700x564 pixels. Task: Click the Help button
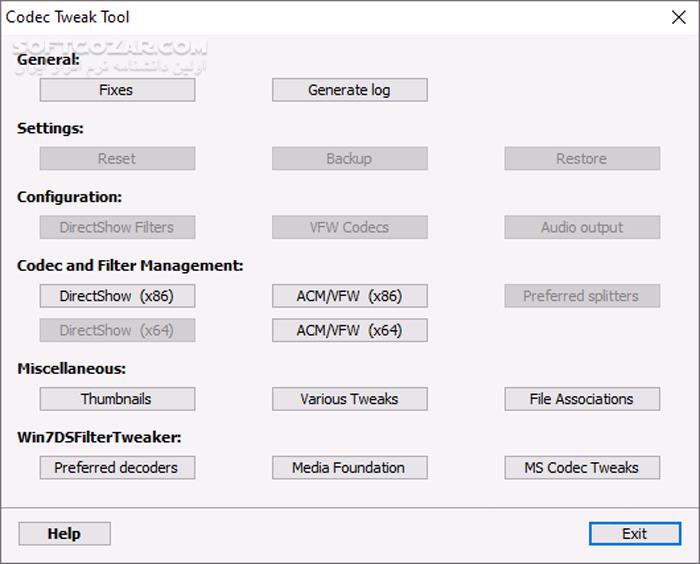coord(64,534)
